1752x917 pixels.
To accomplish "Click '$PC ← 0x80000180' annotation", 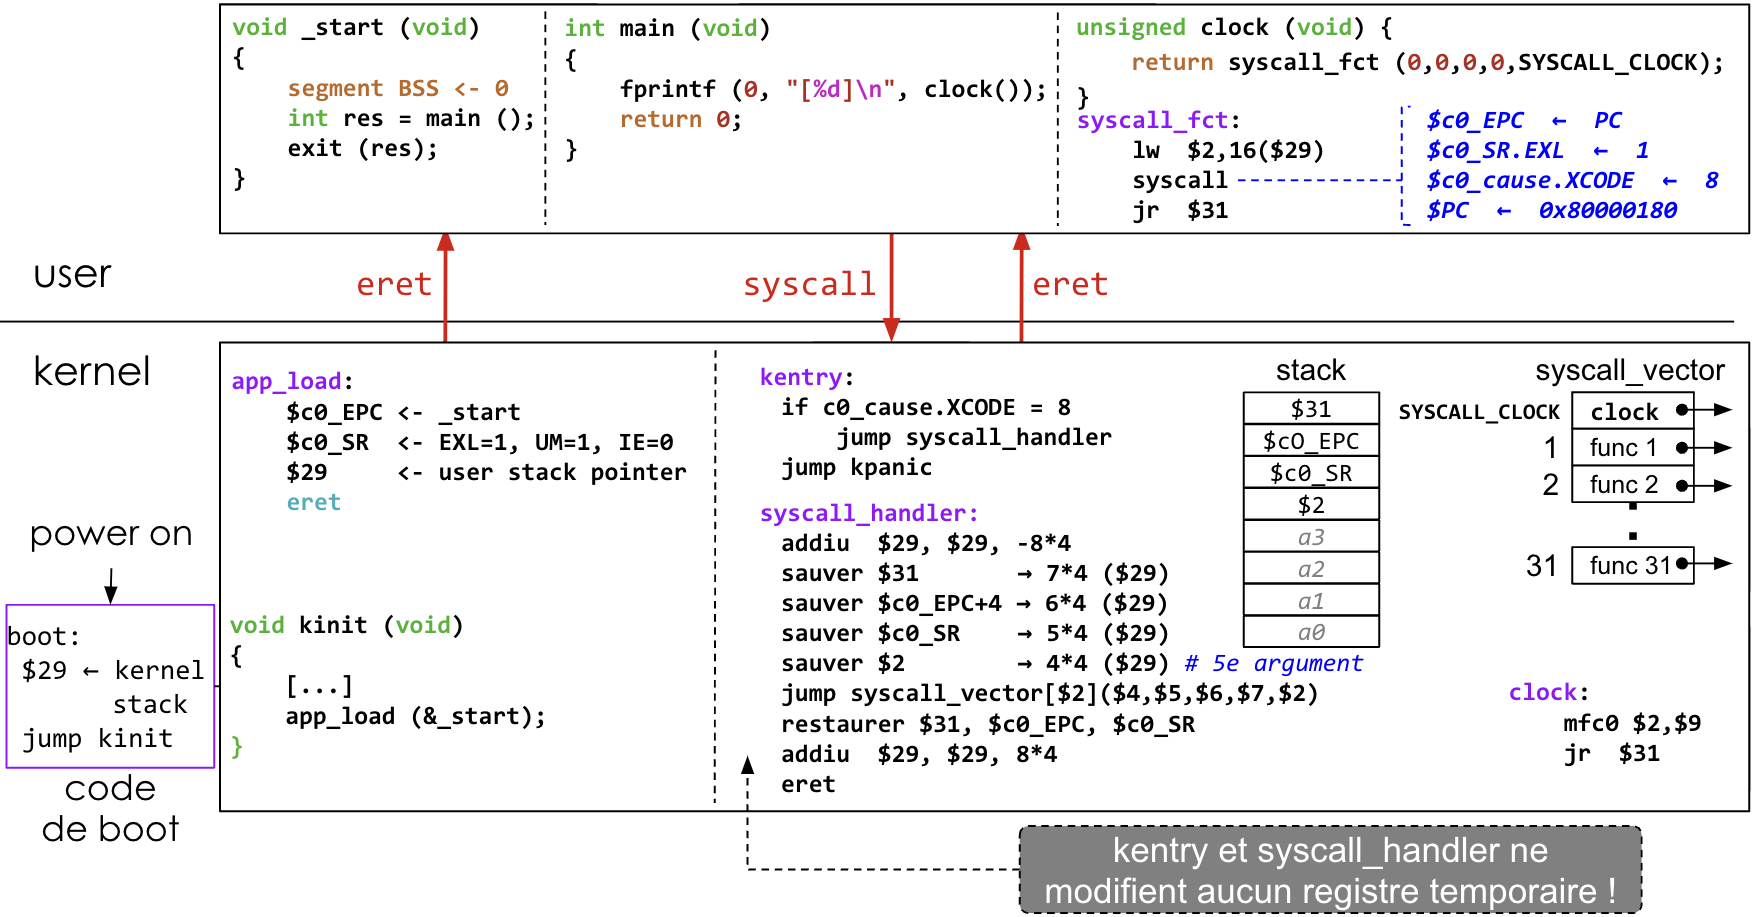I will (1552, 211).
